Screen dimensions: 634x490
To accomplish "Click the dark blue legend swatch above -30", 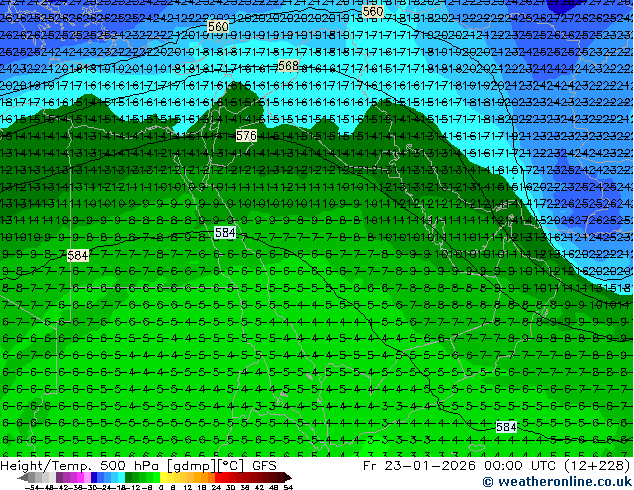I will tap(94, 477).
